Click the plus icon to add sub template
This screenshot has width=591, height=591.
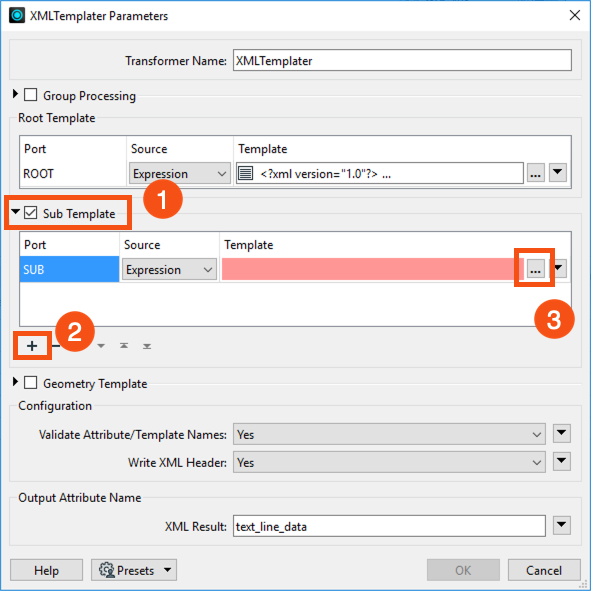pos(32,346)
